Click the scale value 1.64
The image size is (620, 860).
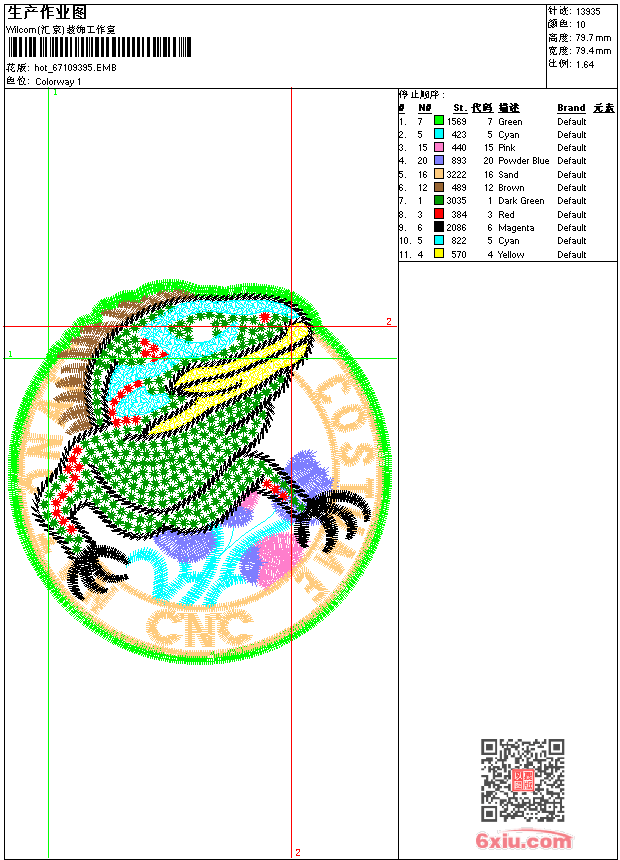pos(585,64)
